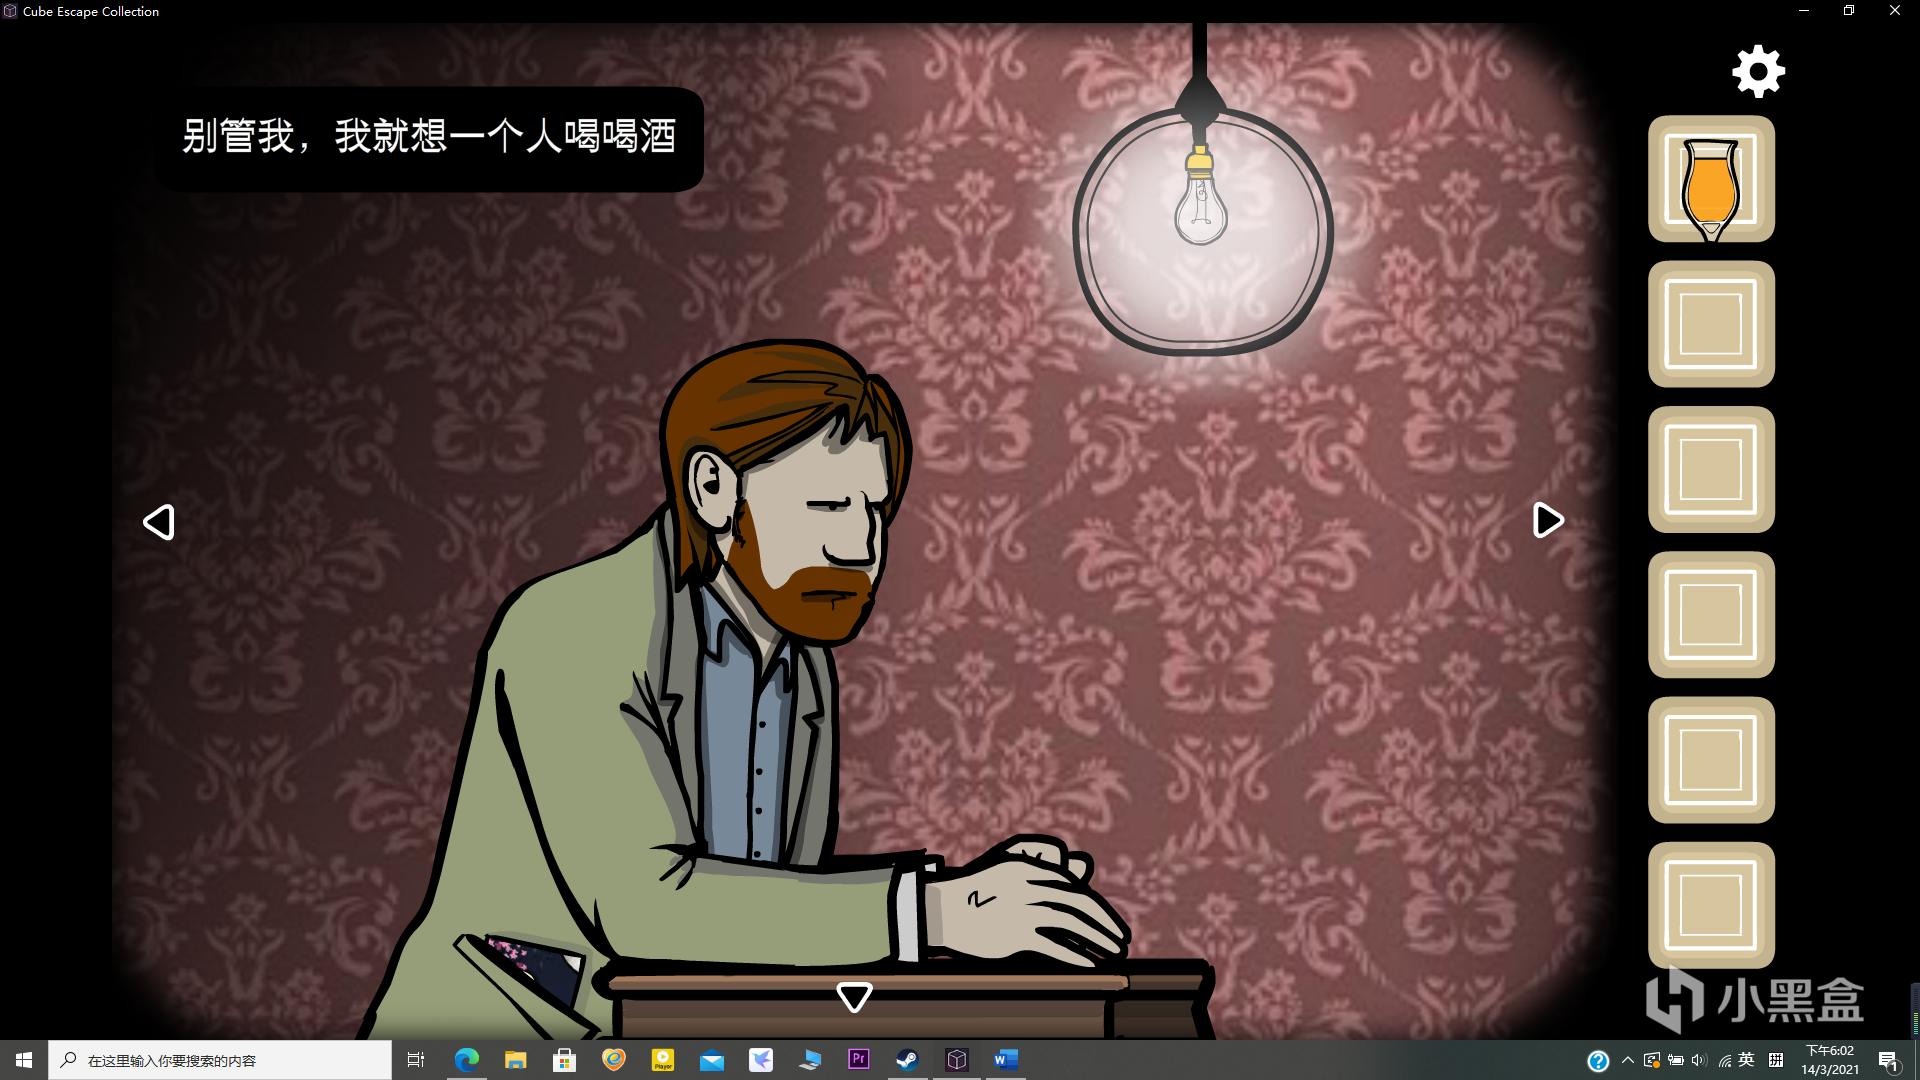Click the Windows search input box
The height and width of the screenshot is (1080, 1920).
point(220,1060)
